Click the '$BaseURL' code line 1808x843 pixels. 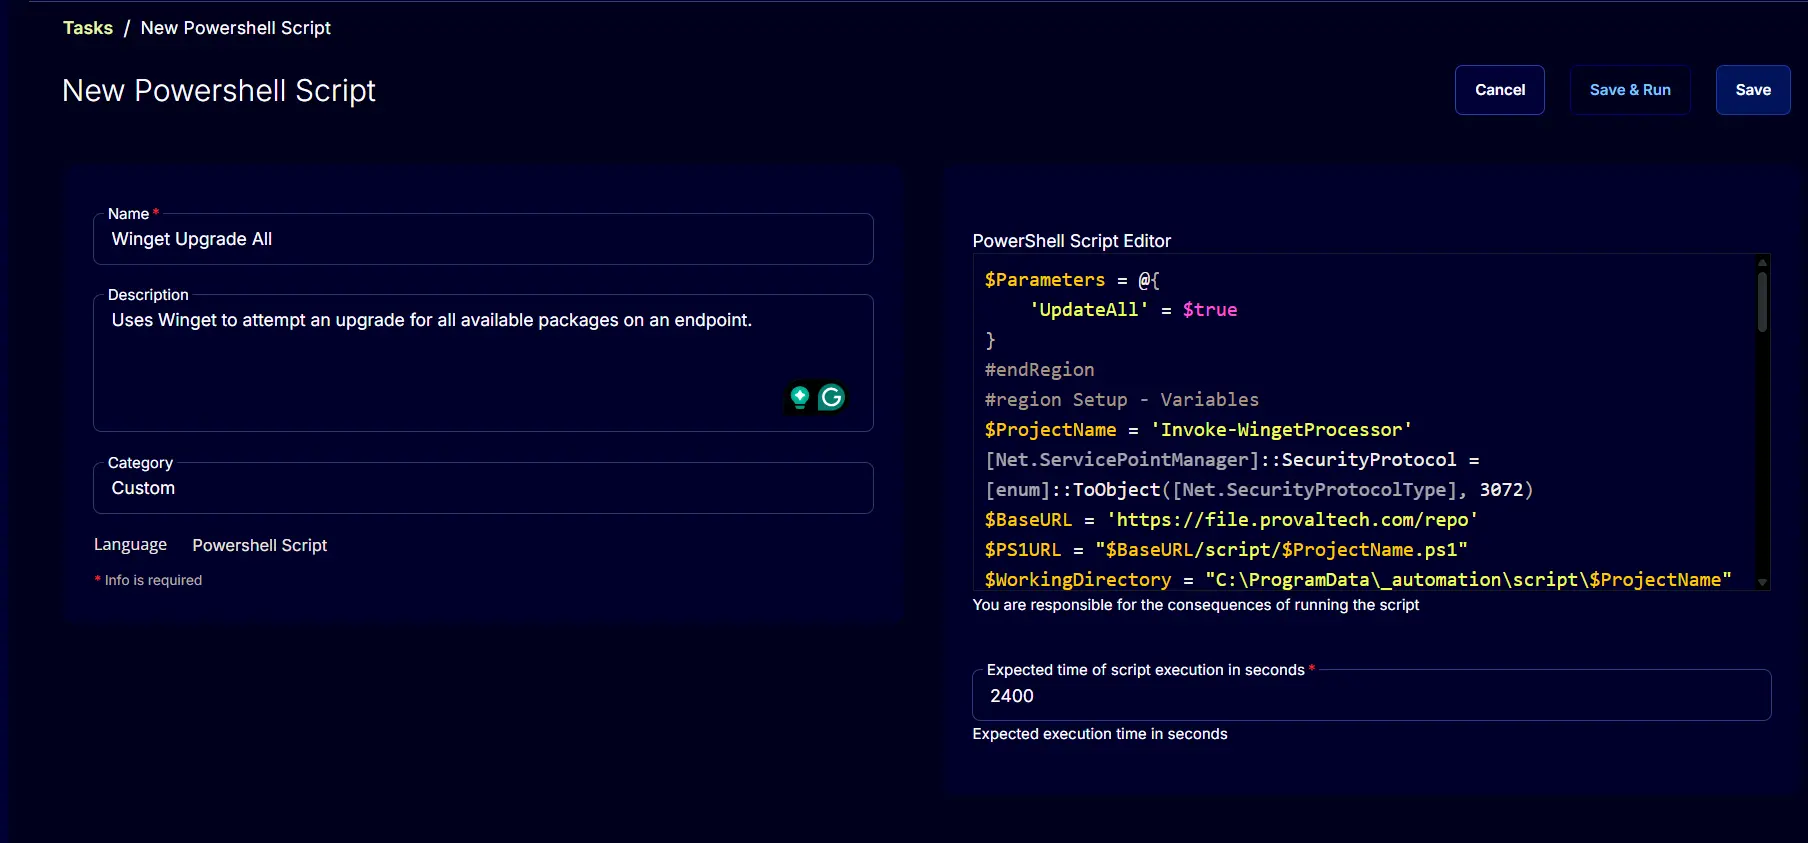(1231, 520)
